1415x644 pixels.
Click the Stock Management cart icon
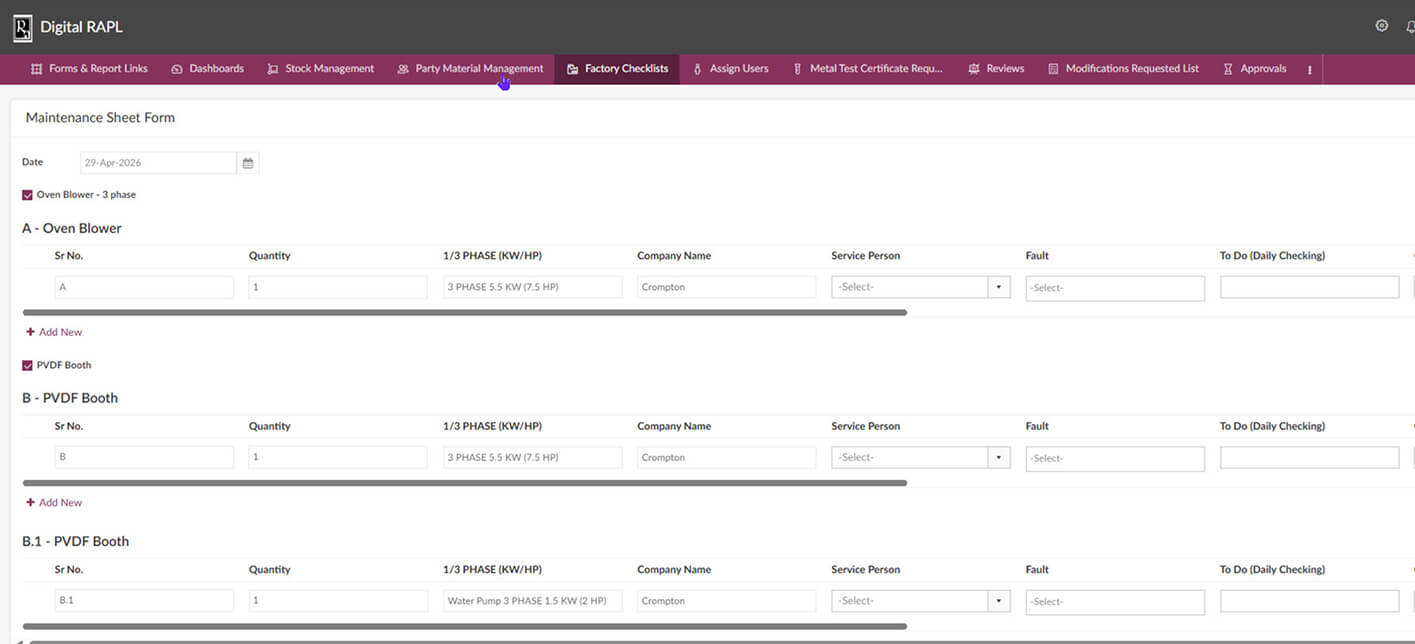click(273, 69)
